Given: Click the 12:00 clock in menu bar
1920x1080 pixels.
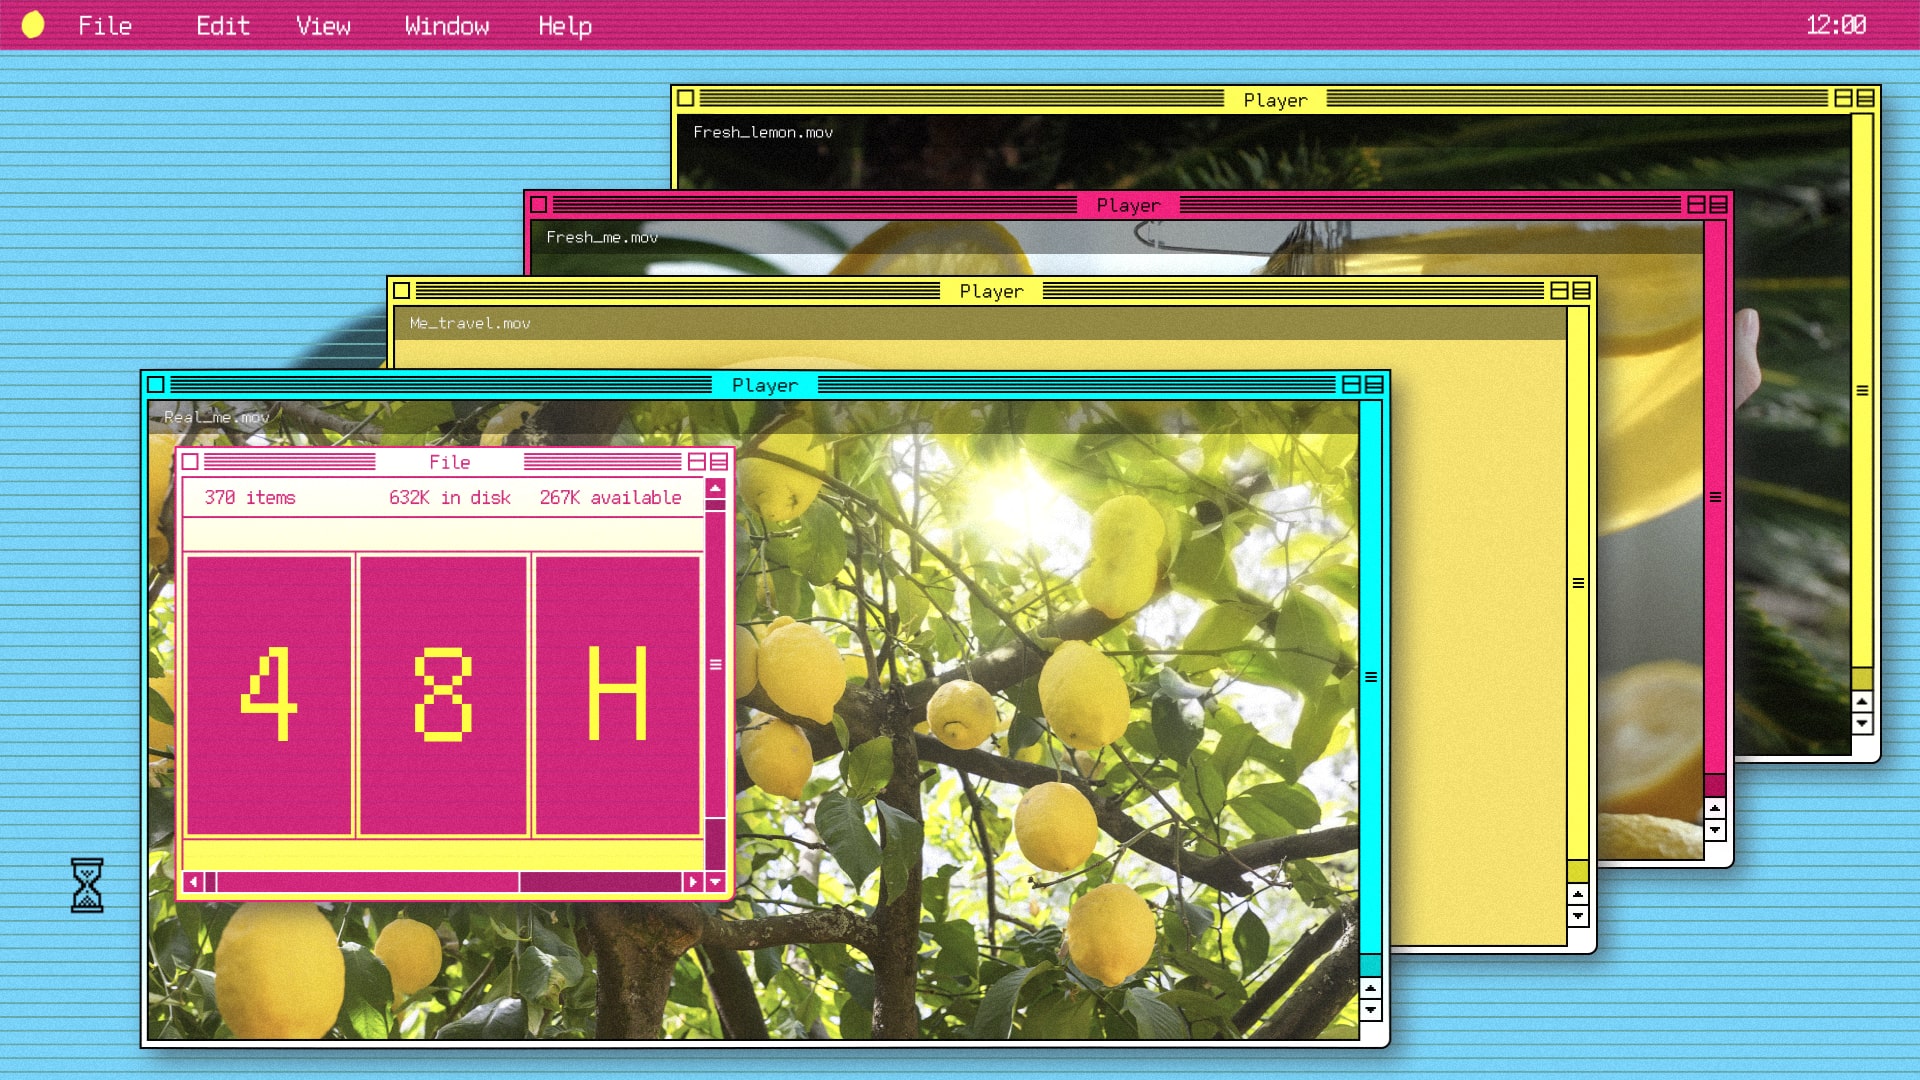Looking at the screenshot, I should click(1835, 26).
